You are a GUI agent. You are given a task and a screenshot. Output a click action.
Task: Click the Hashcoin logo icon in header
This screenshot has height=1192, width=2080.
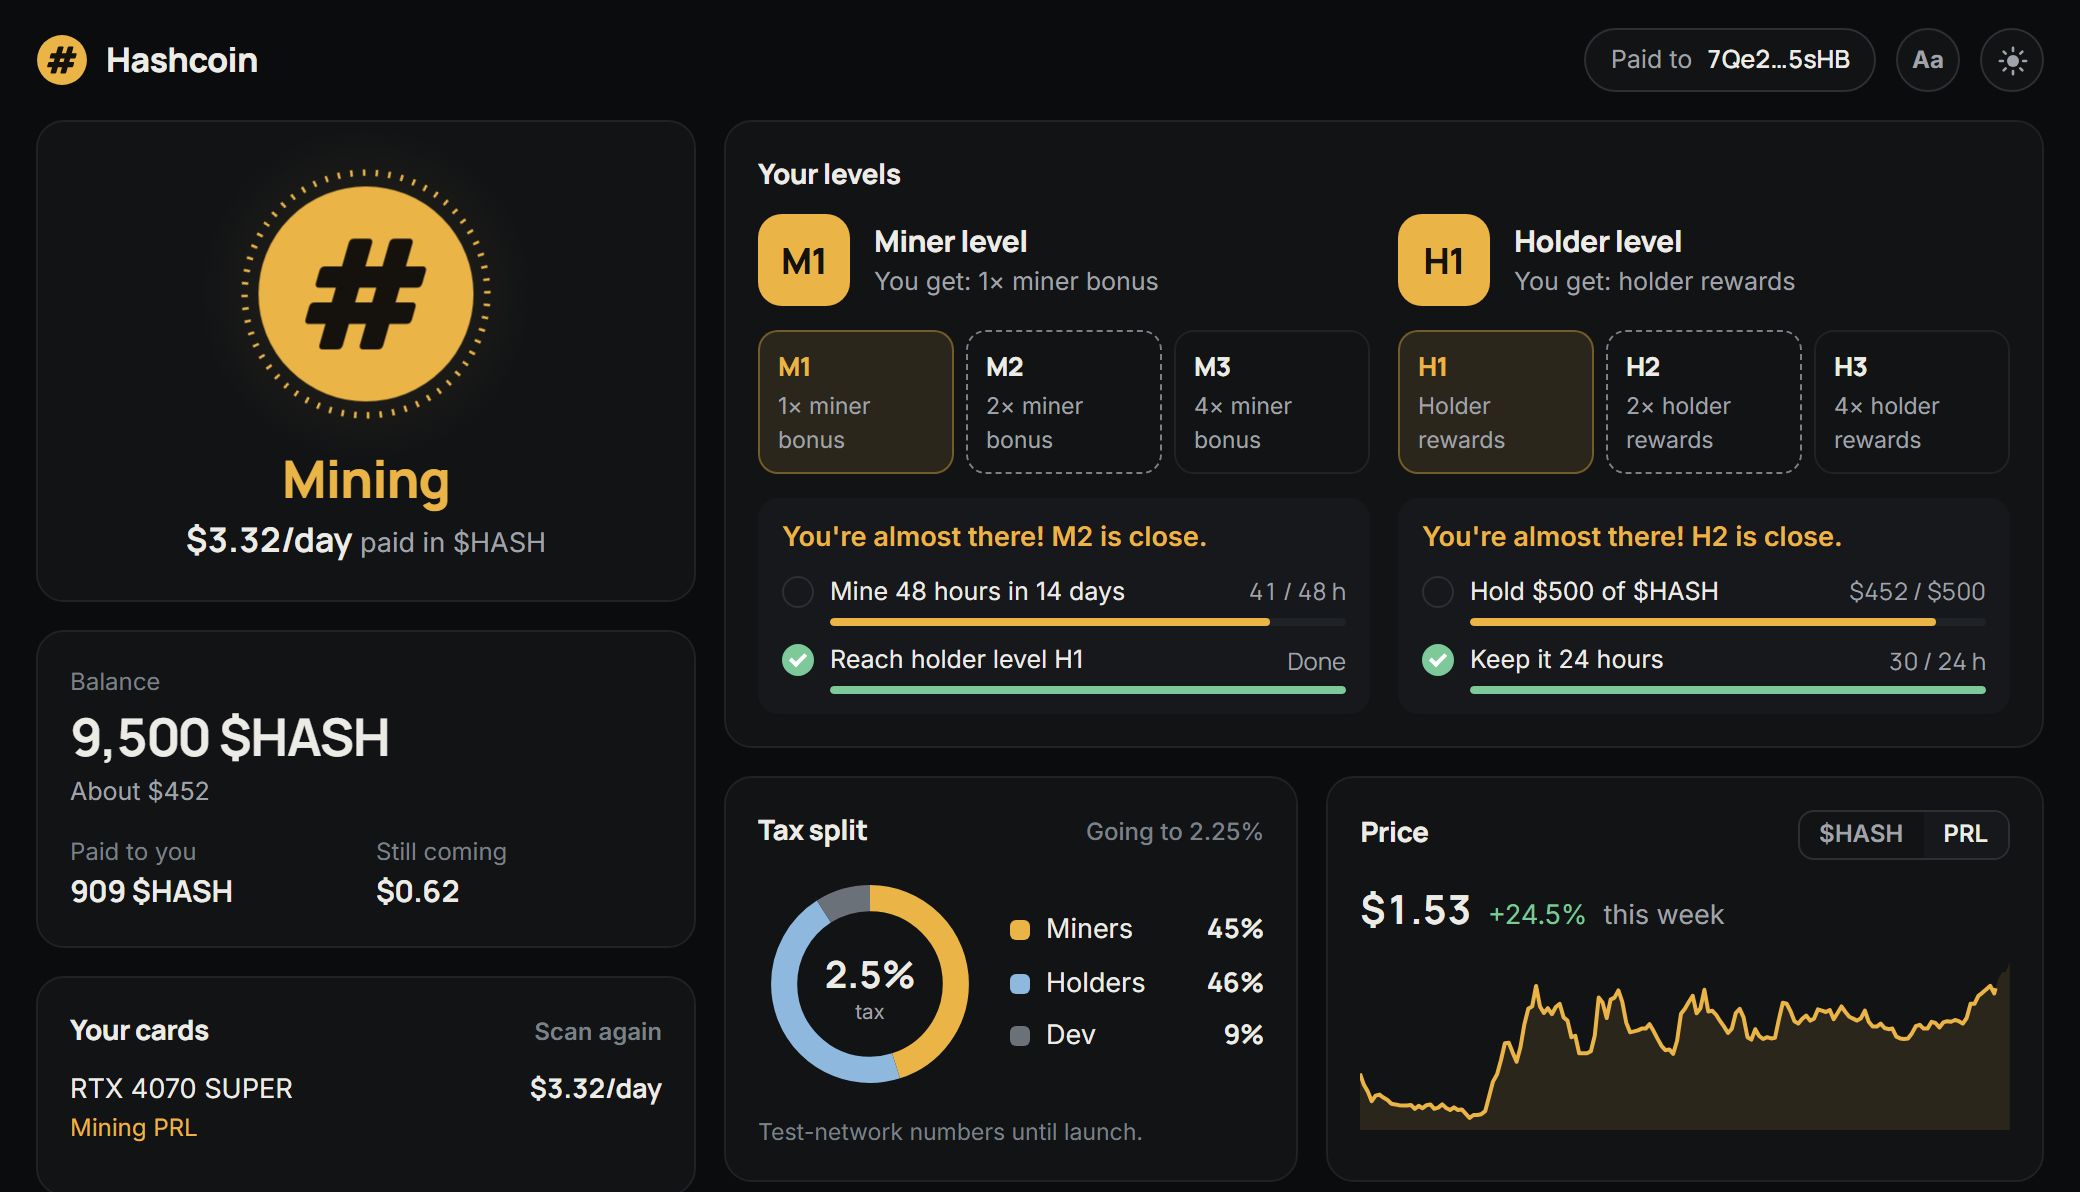tap(62, 60)
